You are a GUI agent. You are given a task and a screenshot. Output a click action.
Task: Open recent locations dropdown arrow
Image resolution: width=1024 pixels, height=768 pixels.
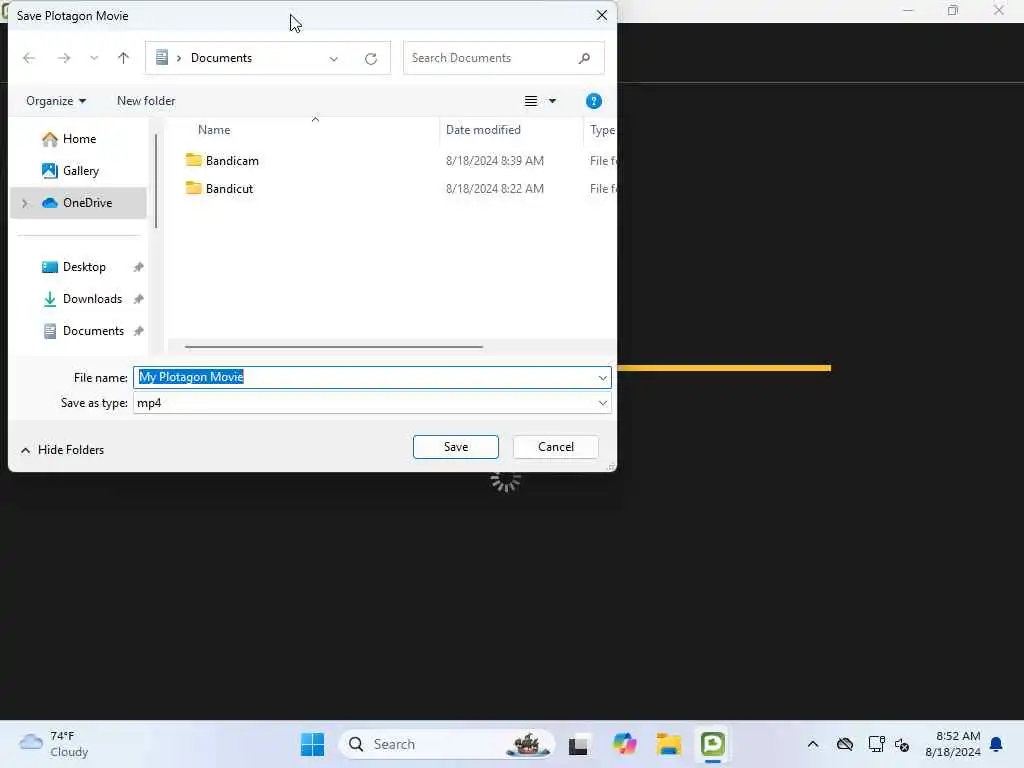click(x=94, y=58)
